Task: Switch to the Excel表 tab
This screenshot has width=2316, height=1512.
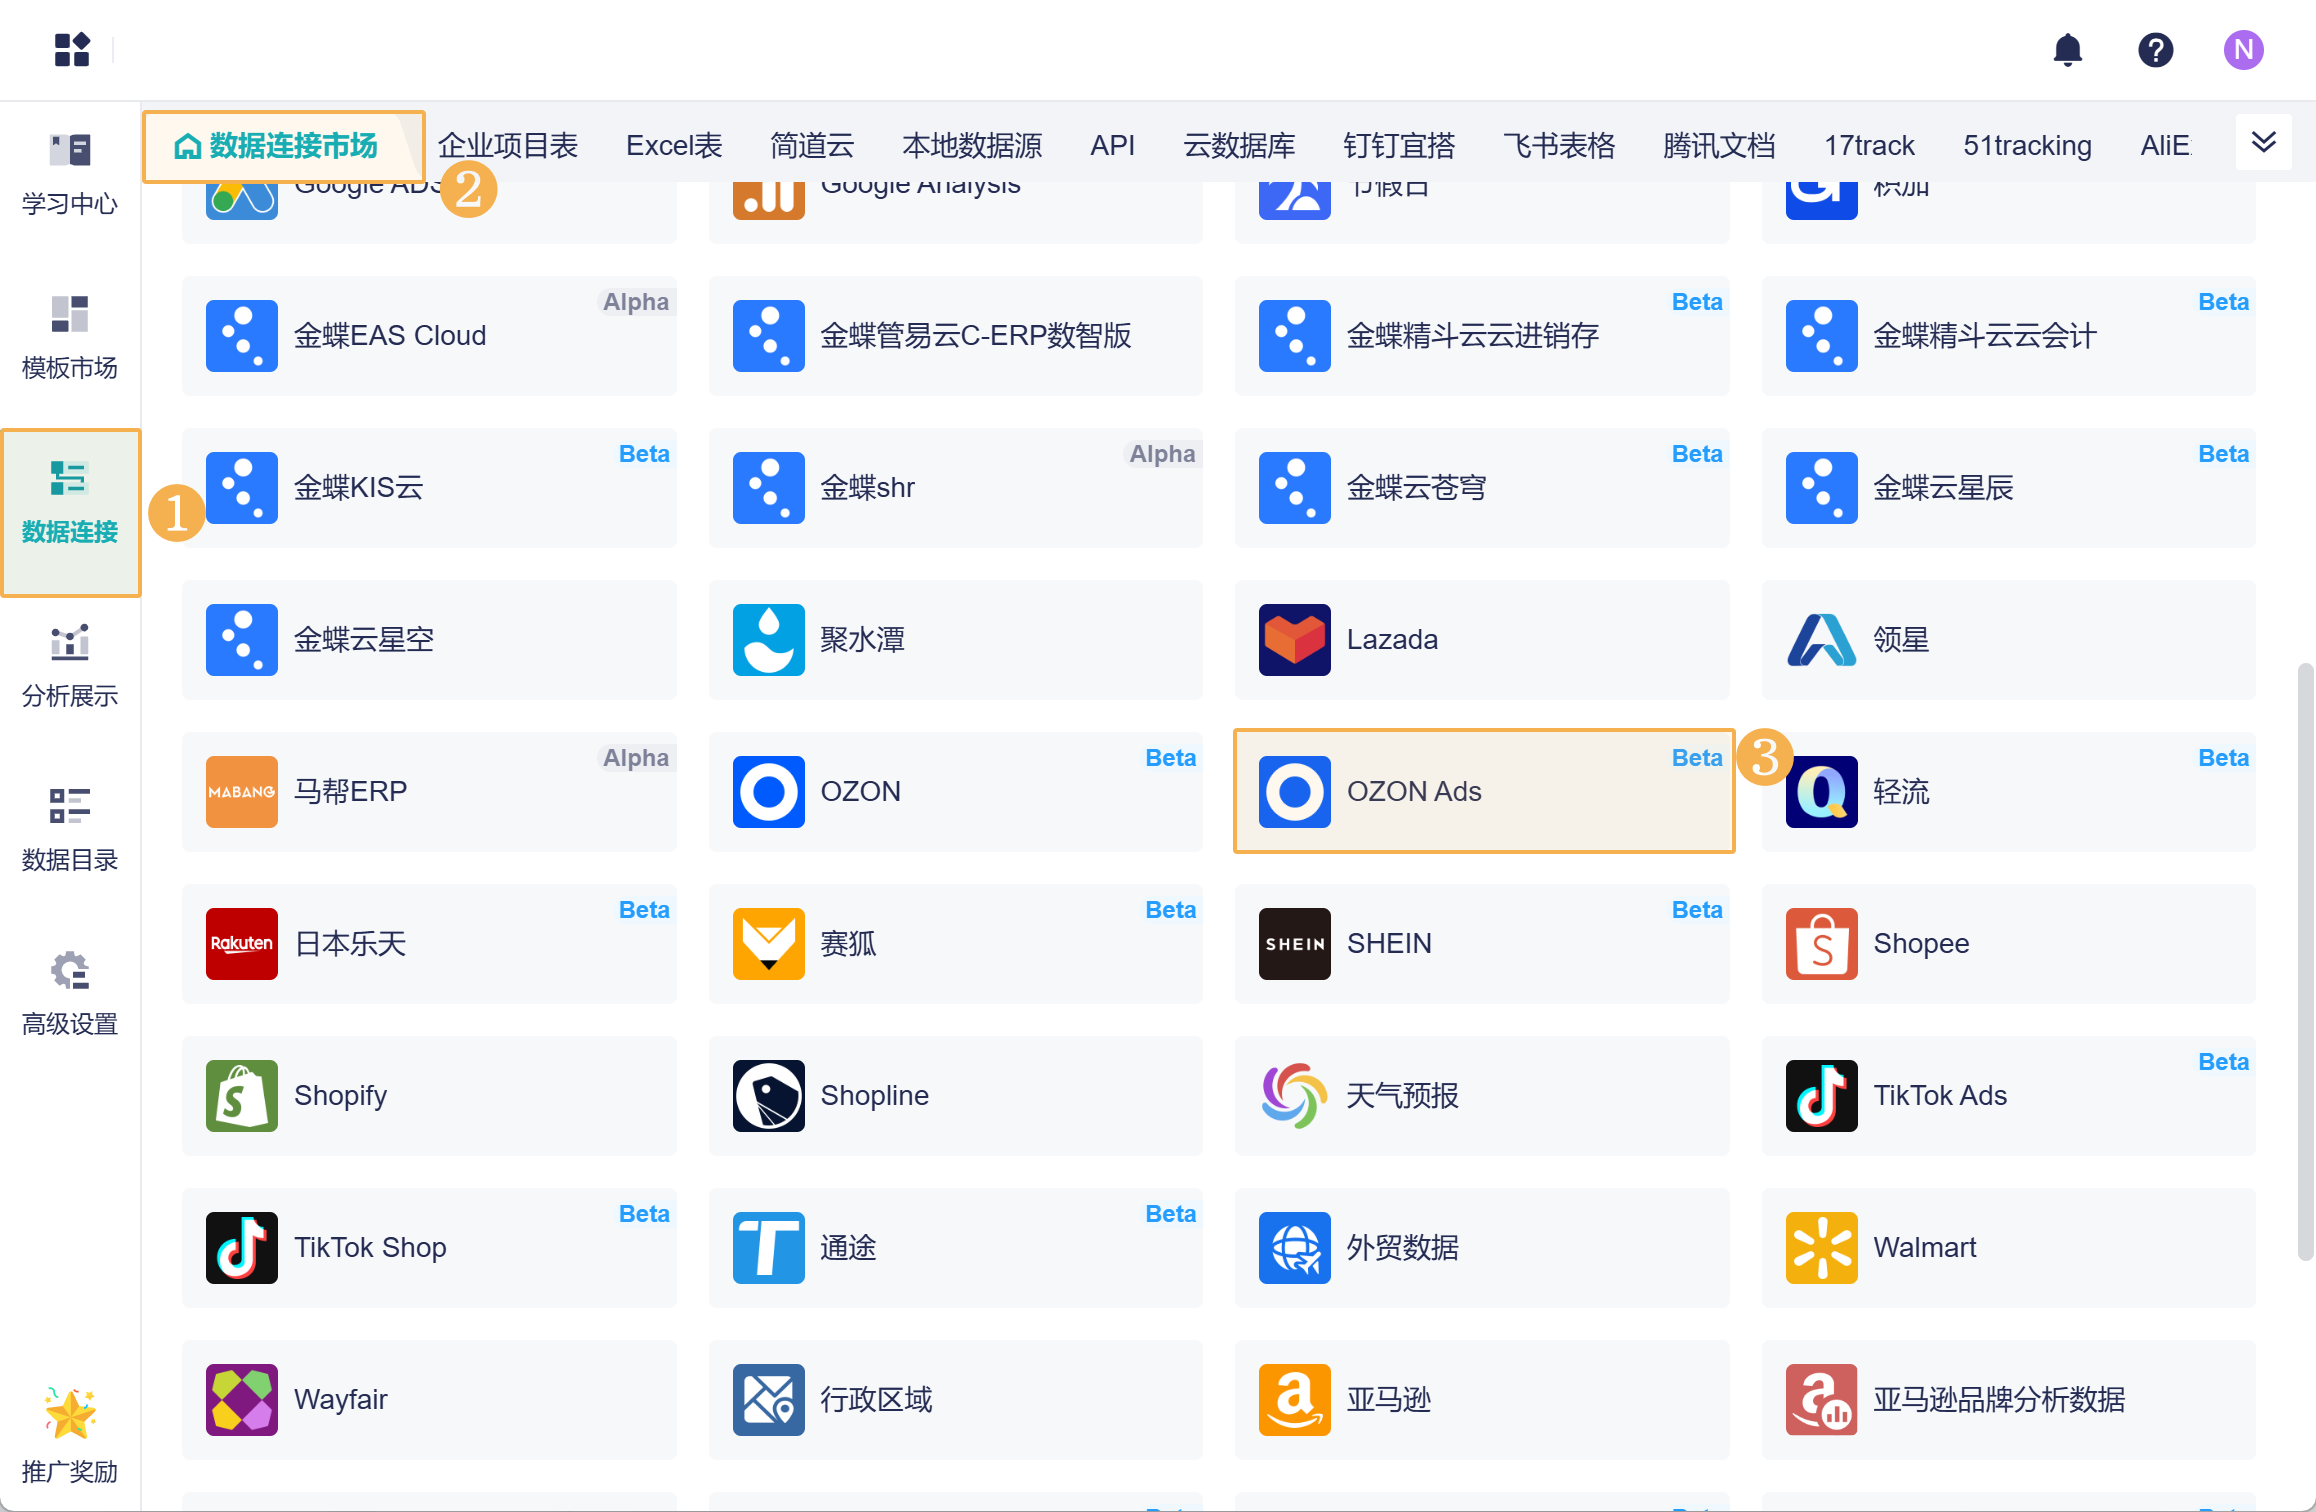Action: click(x=674, y=146)
